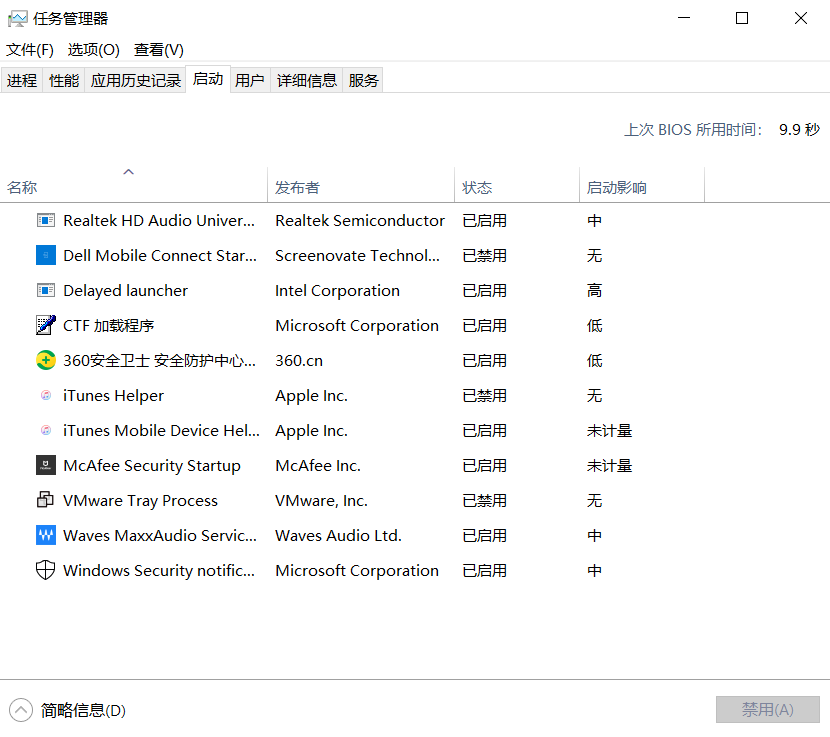Click 已禁用 status in iTunes Helper row
This screenshot has width=830, height=737.
click(484, 396)
